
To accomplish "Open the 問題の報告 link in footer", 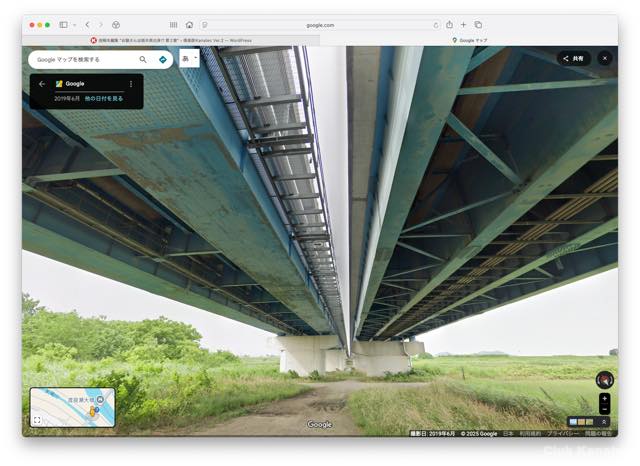I will click(598, 434).
